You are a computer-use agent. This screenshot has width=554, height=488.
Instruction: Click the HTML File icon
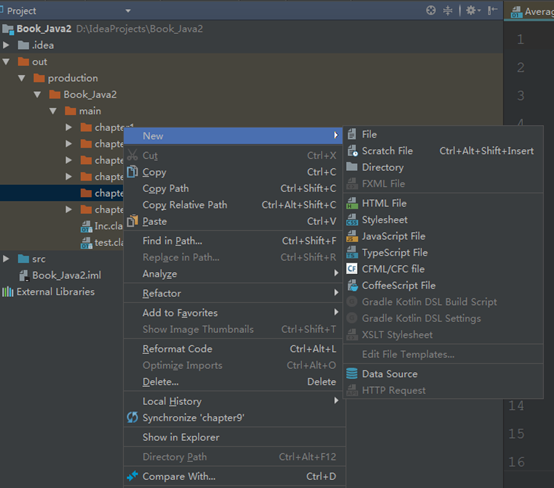tap(352, 203)
